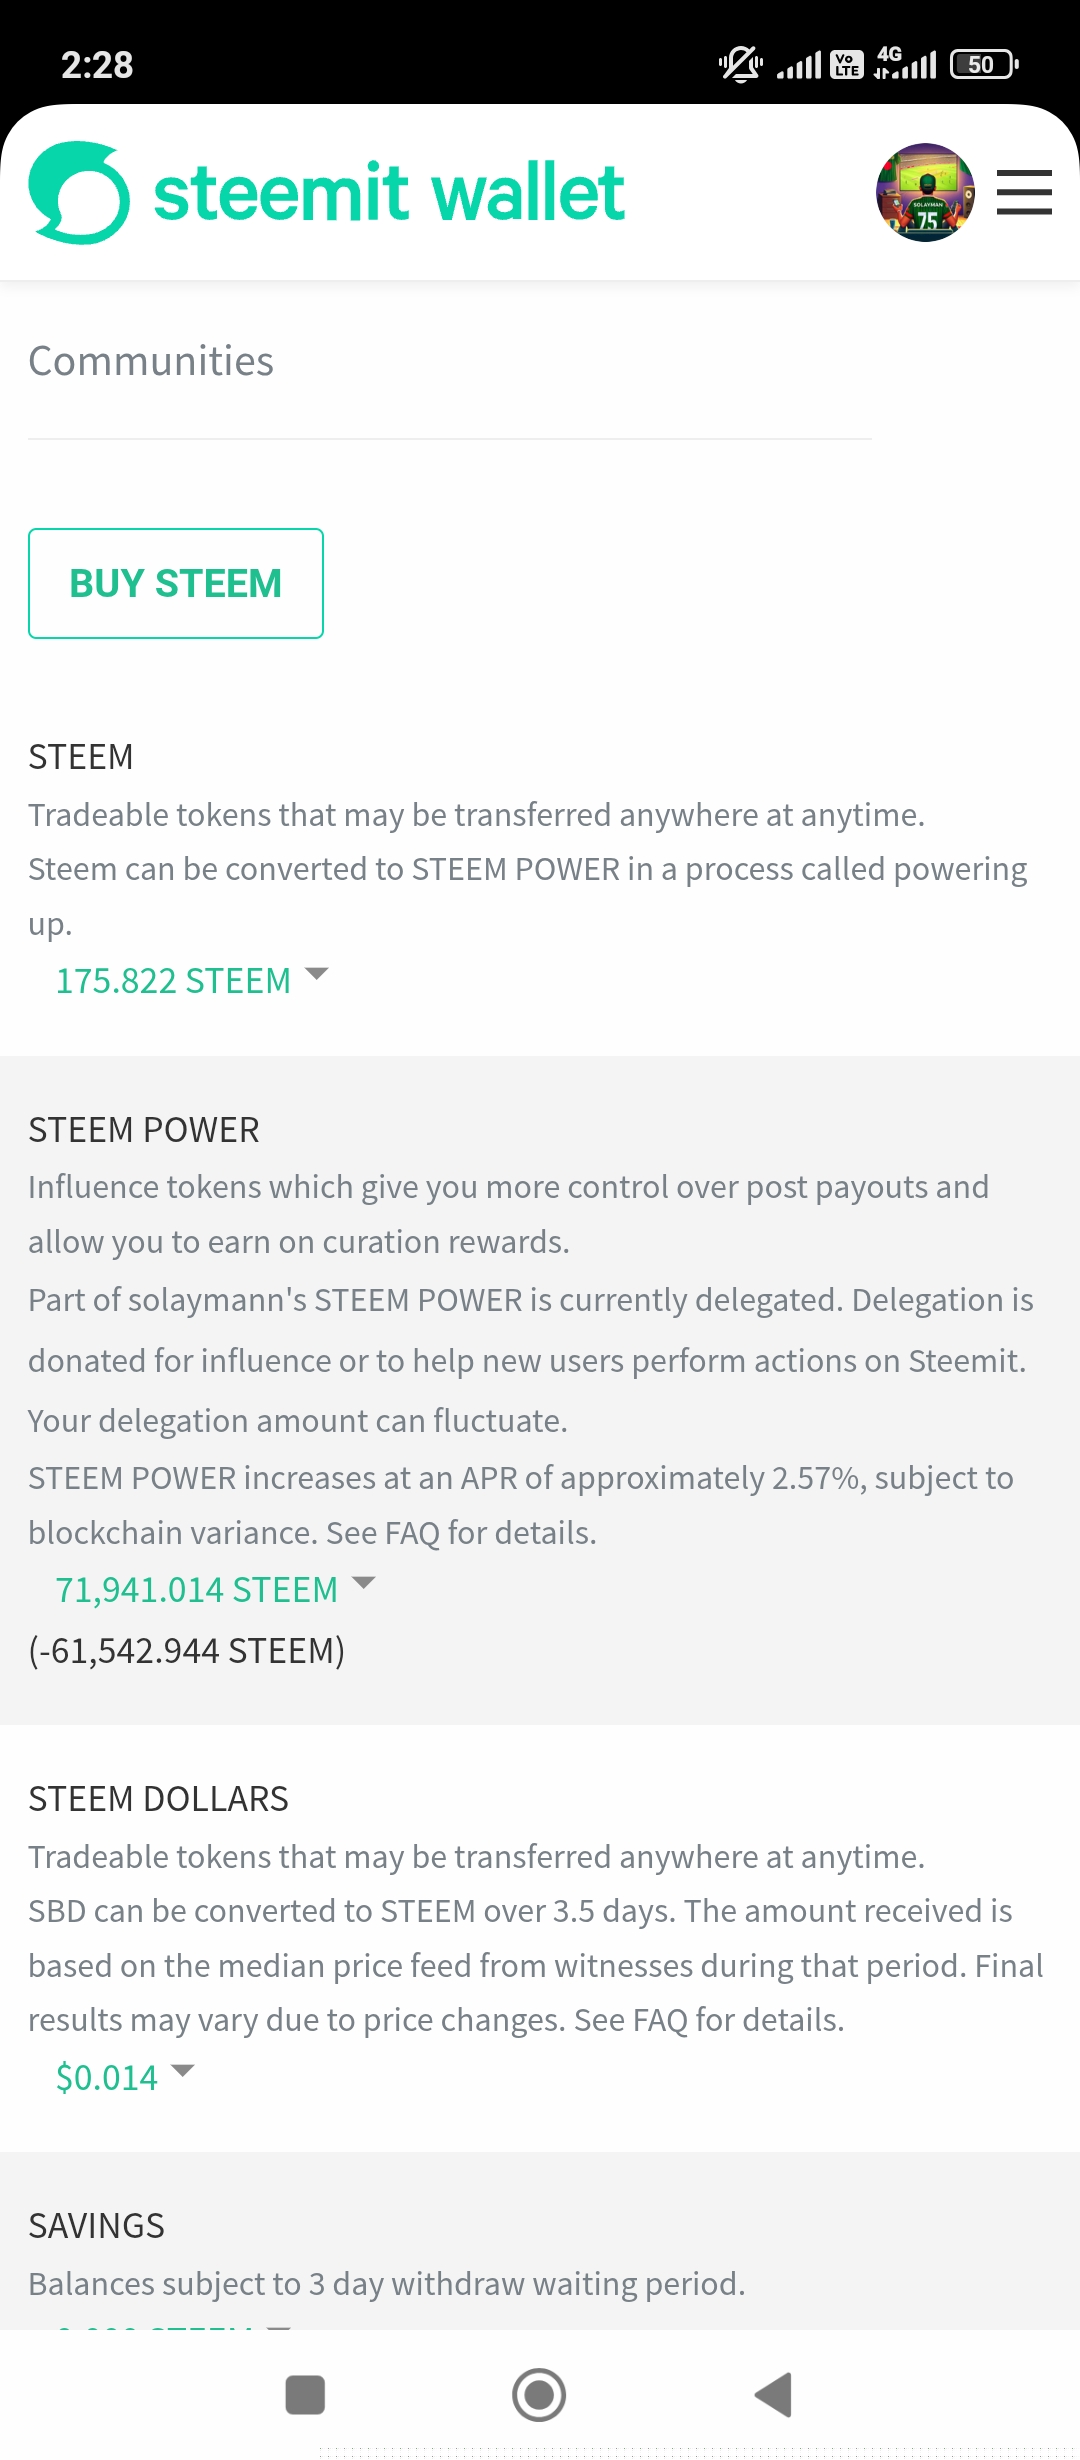The image size is (1080, 2460).
Task: Tap the 4G signal strength icon
Action: click(x=906, y=63)
